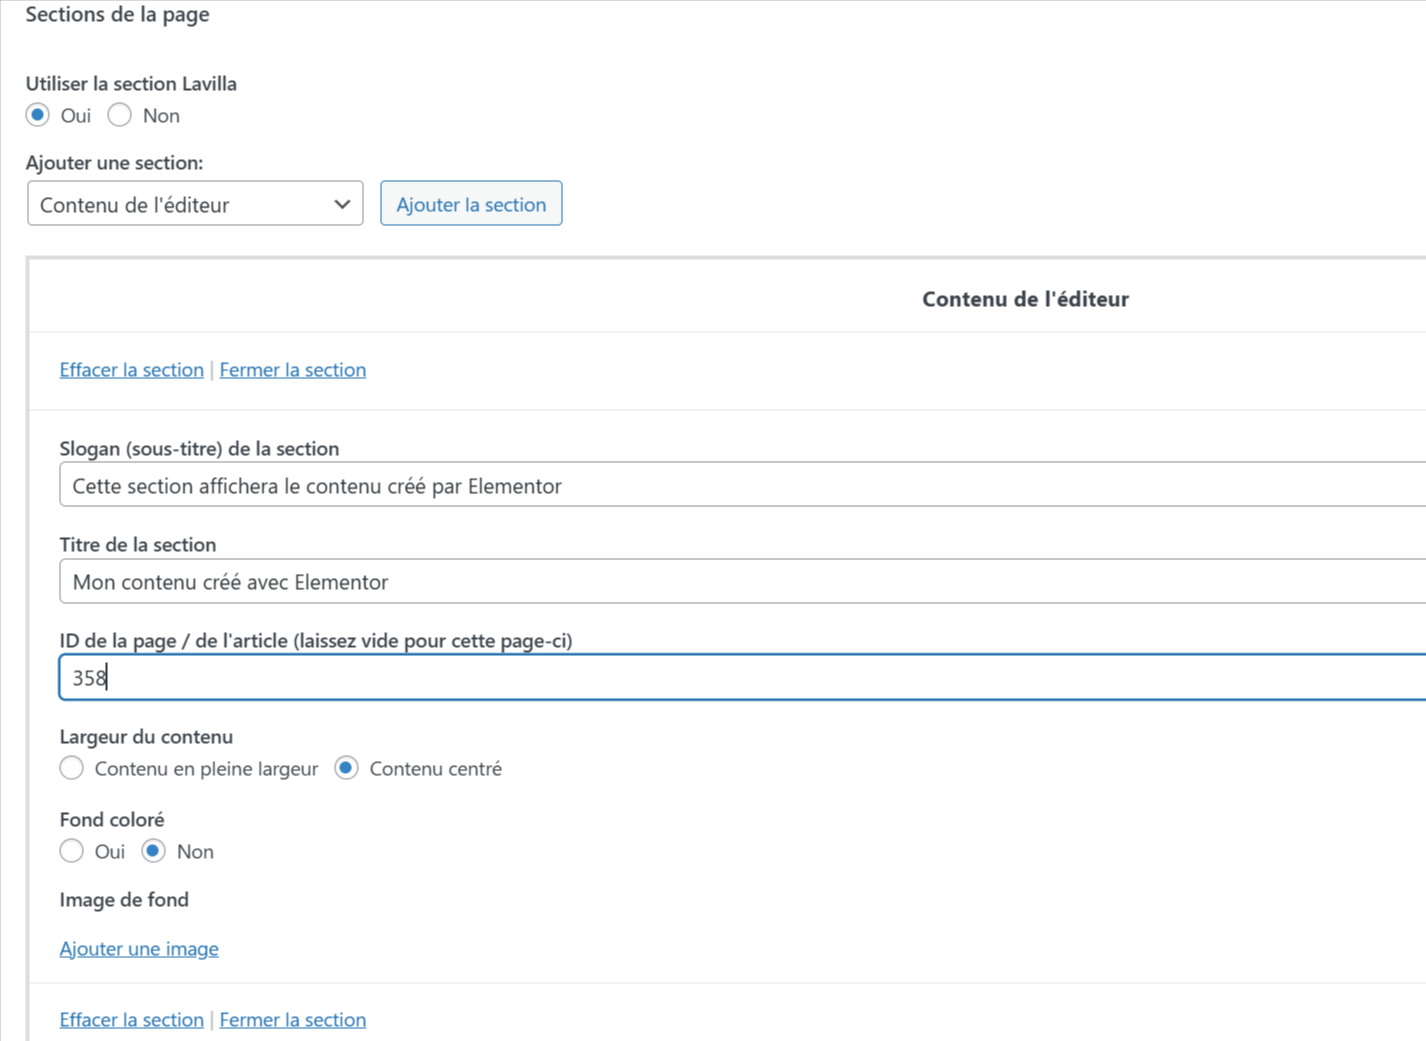Viewport: 1426px width, 1041px height.
Task: Click the Slogan (sous-titre) de la section label
Action: pos(199,449)
